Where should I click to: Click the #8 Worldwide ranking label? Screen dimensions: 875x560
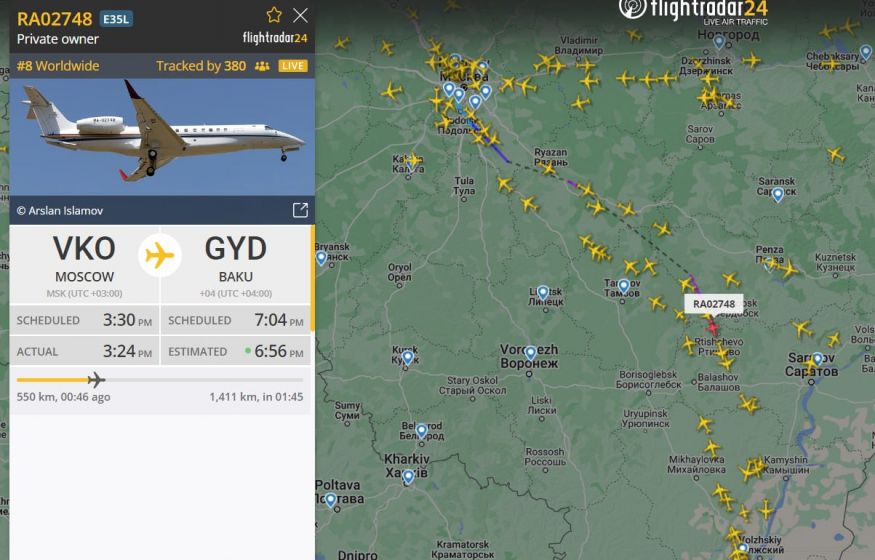[x=58, y=66]
